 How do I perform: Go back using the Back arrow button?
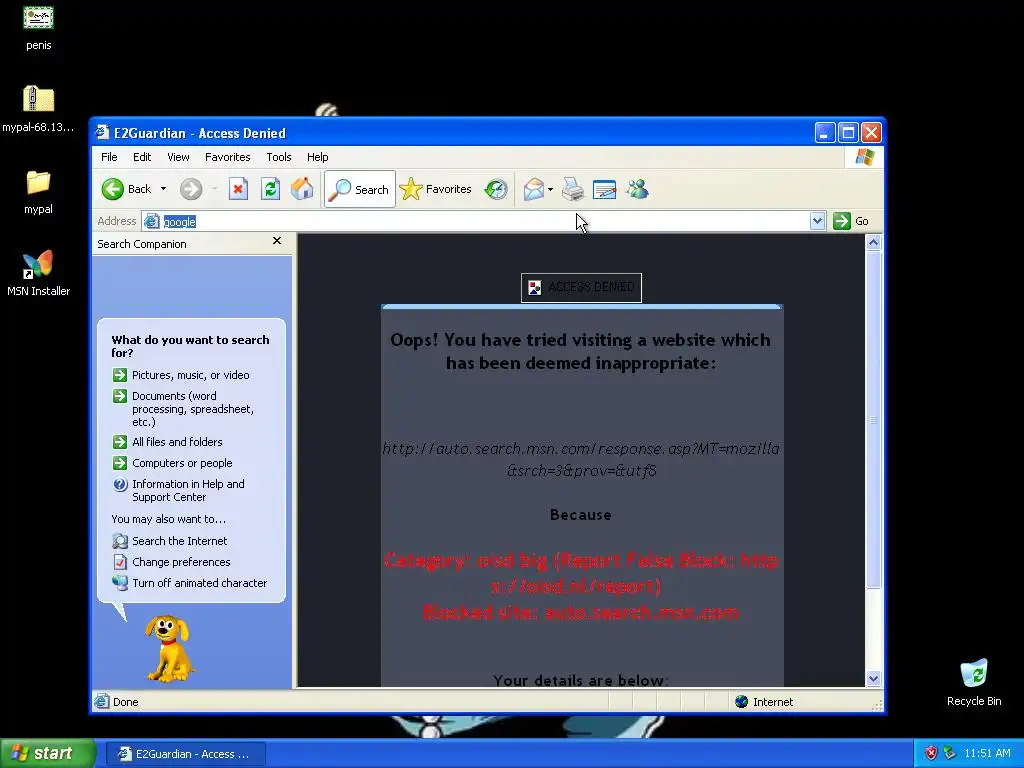[x=127, y=189]
